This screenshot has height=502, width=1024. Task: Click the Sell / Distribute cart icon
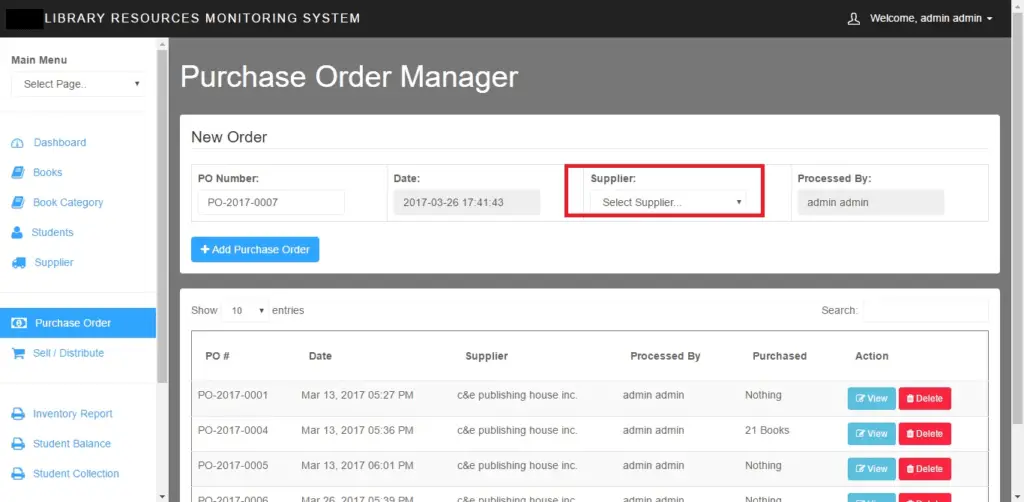tap(18, 353)
